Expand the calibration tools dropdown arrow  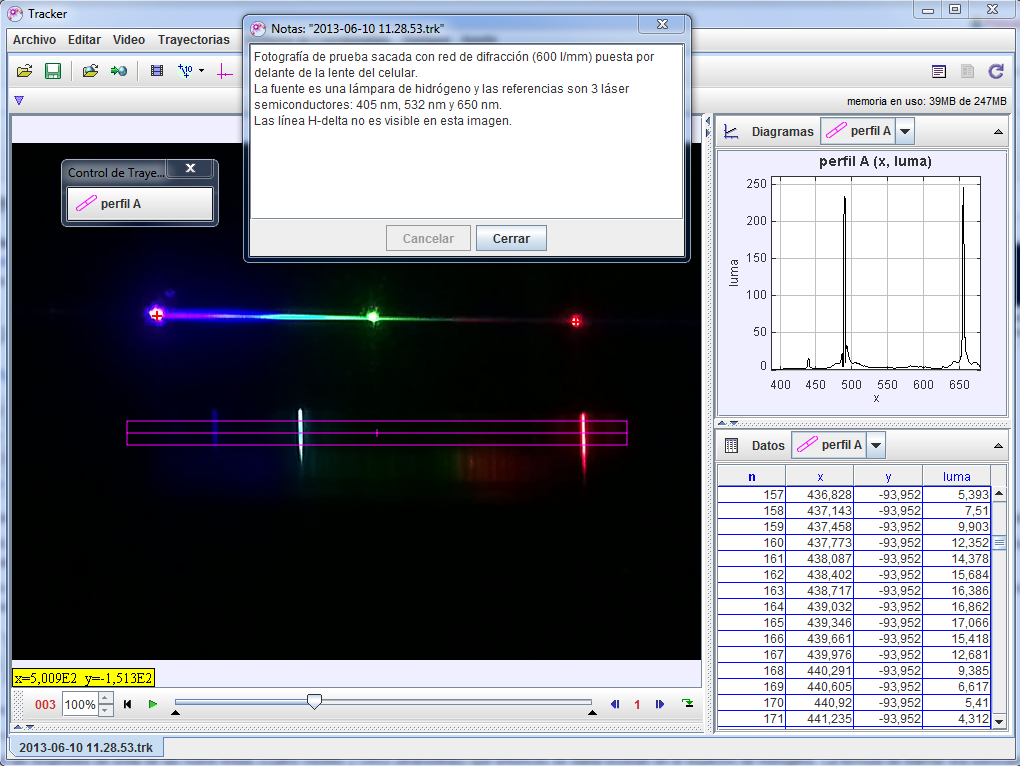tap(201, 71)
